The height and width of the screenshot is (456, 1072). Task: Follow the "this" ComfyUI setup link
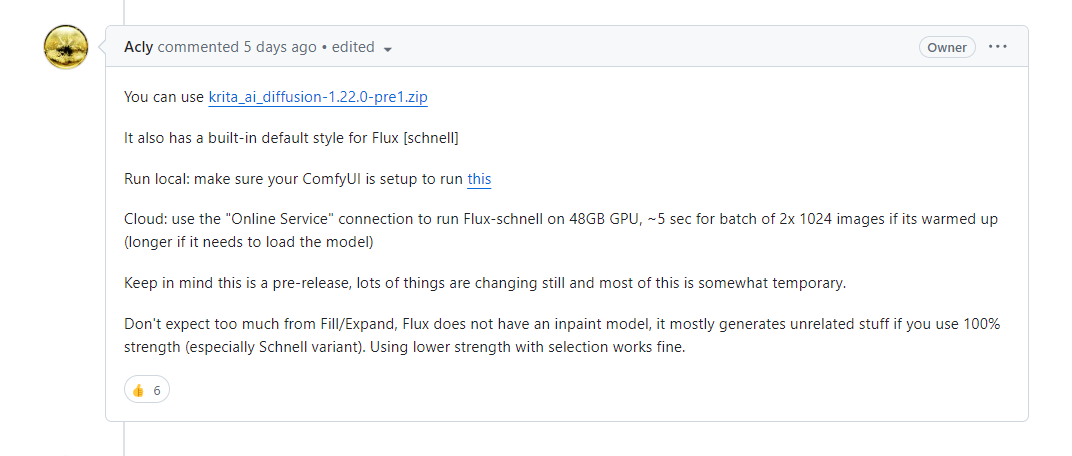pyautogui.click(x=479, y=180)
